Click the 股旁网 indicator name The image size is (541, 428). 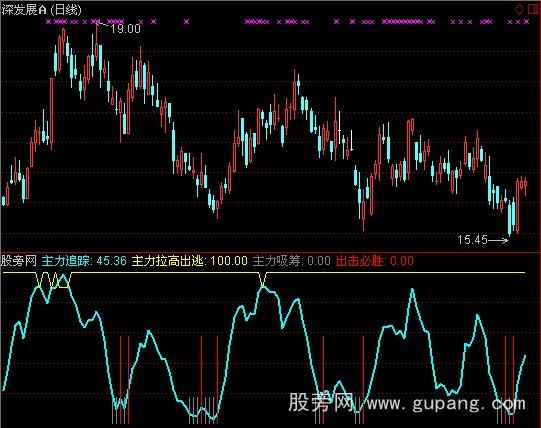coord(19,261)
